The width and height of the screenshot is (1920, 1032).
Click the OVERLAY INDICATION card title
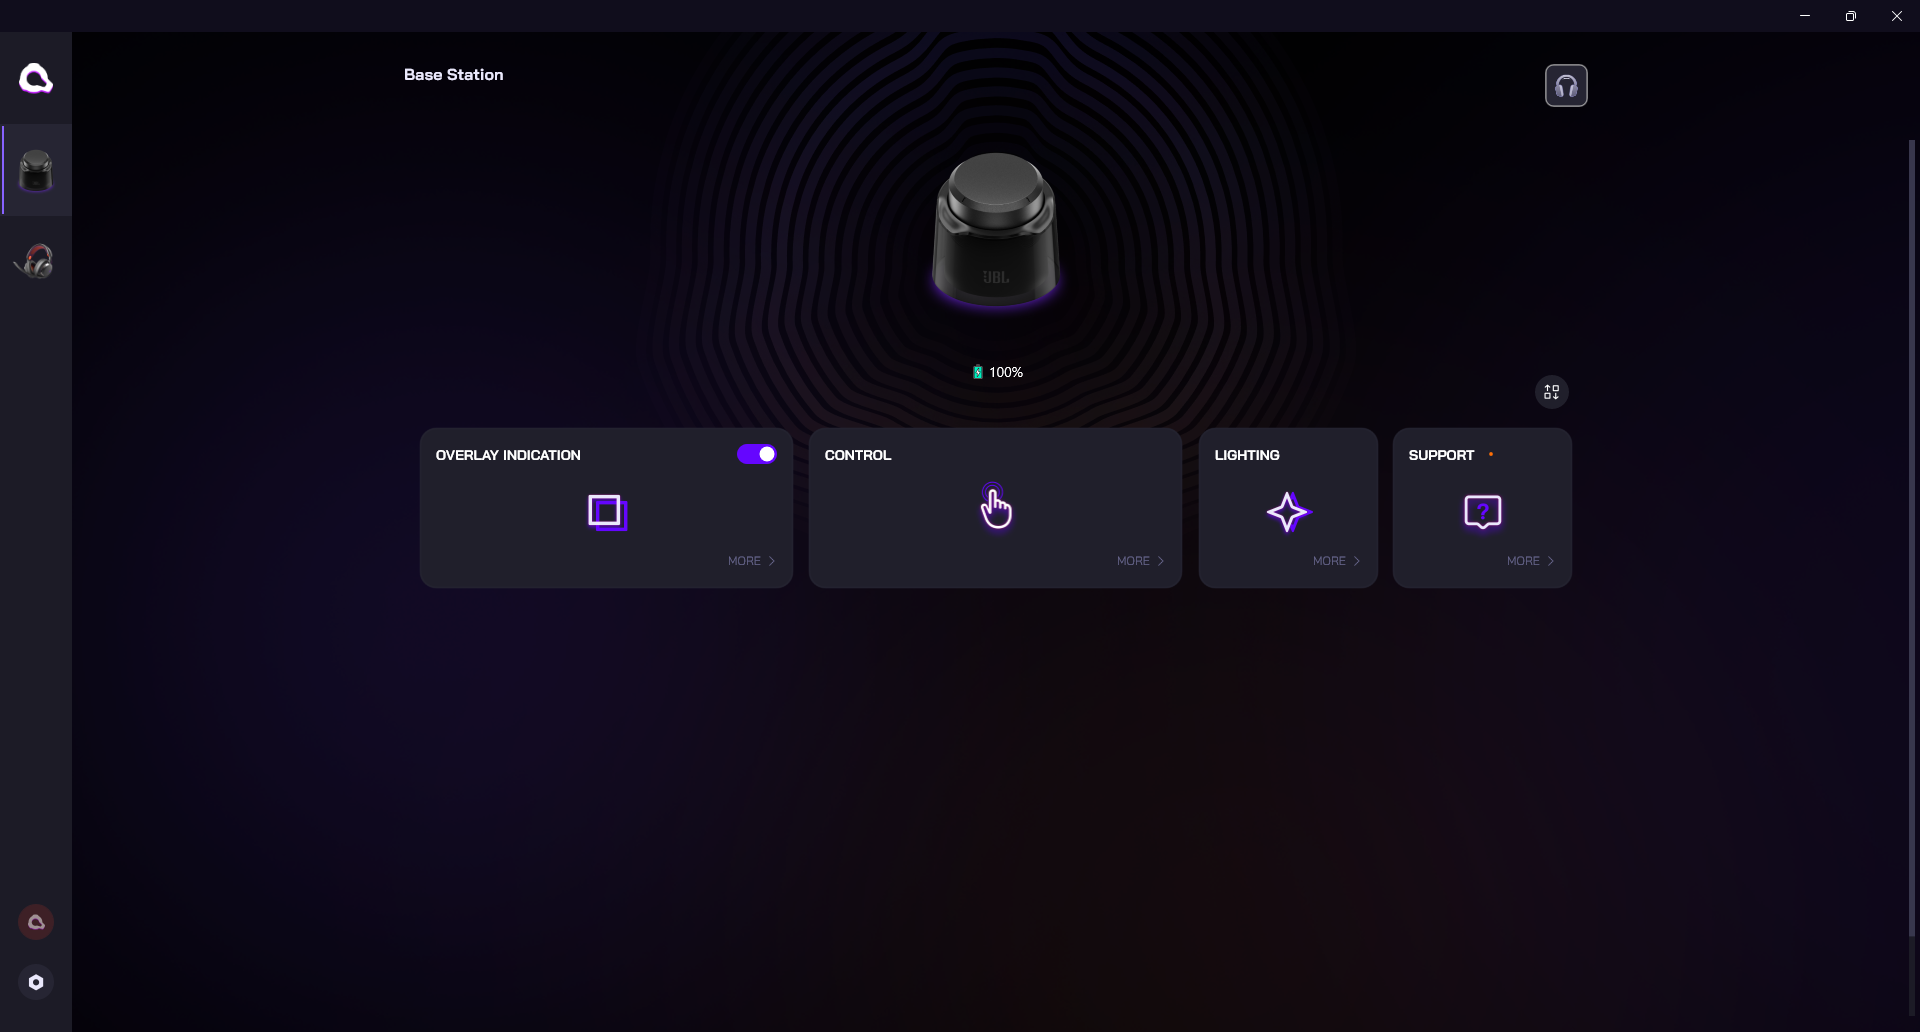[x=508, y=455]
